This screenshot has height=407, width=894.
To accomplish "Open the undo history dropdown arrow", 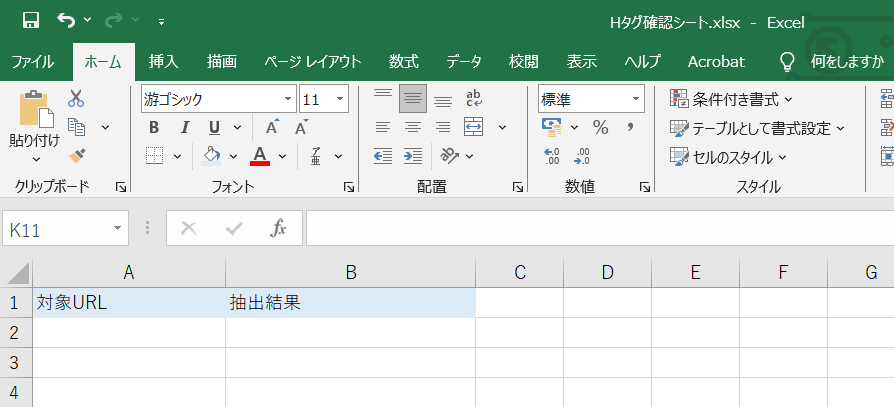I will tap(87, 21).
